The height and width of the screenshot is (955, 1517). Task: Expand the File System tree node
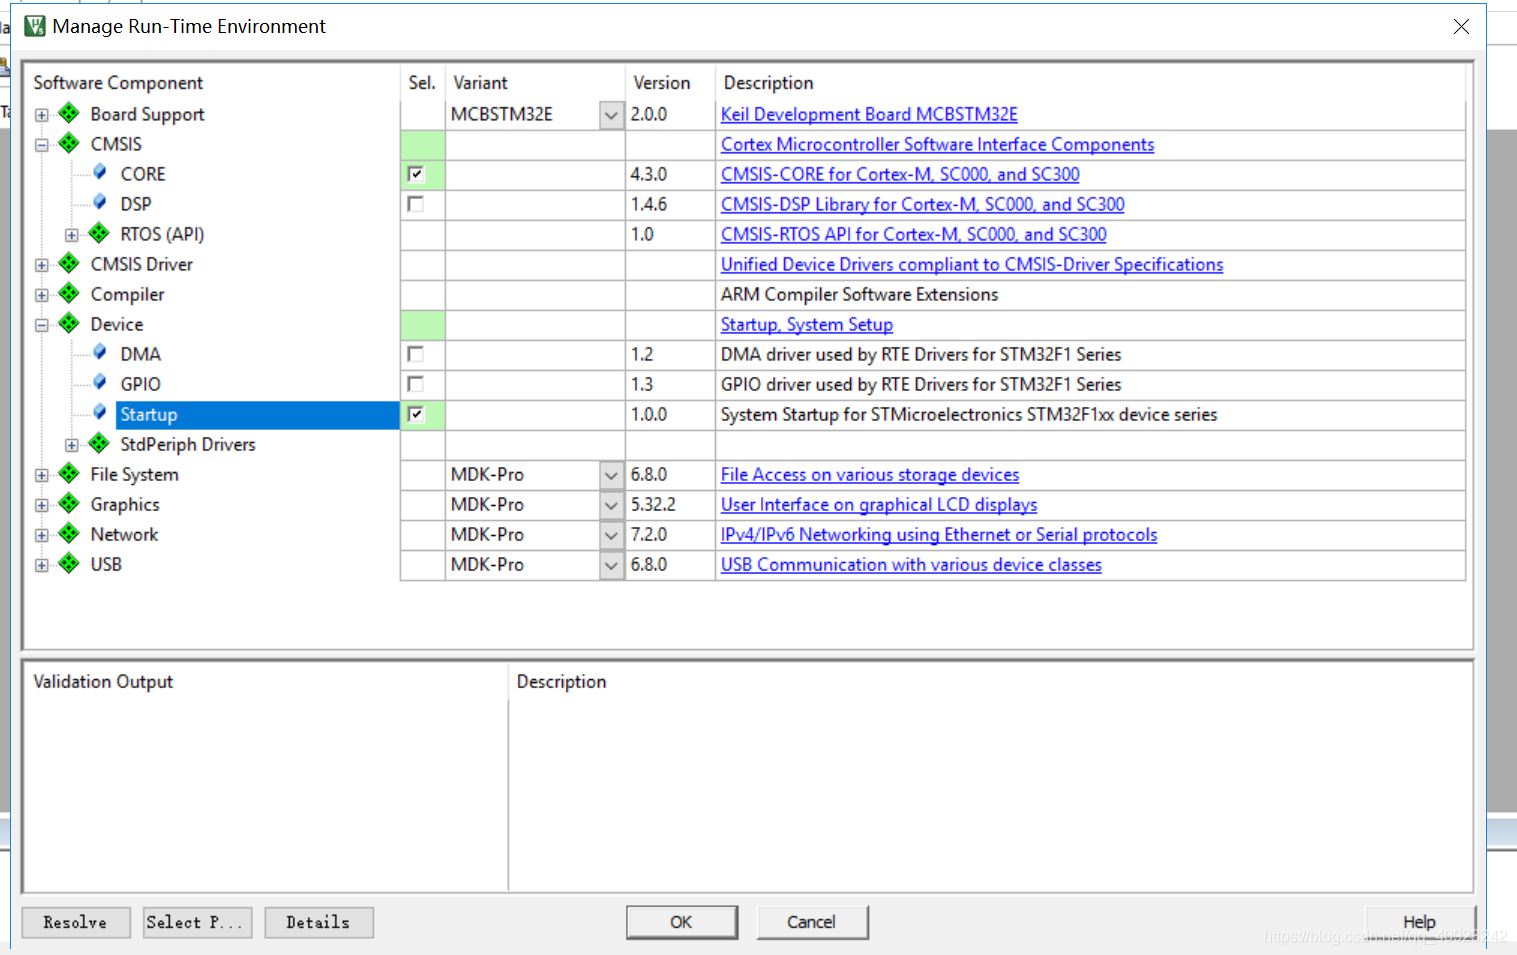tap(42, 475)
